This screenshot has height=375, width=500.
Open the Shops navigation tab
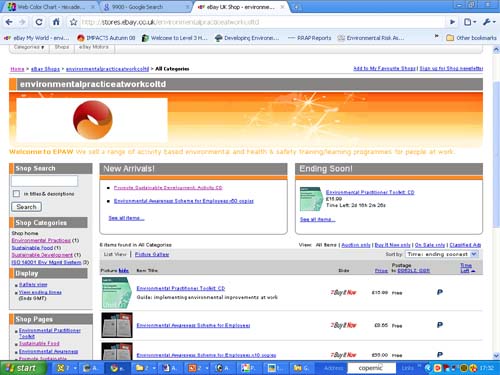[x=62, y=47]
